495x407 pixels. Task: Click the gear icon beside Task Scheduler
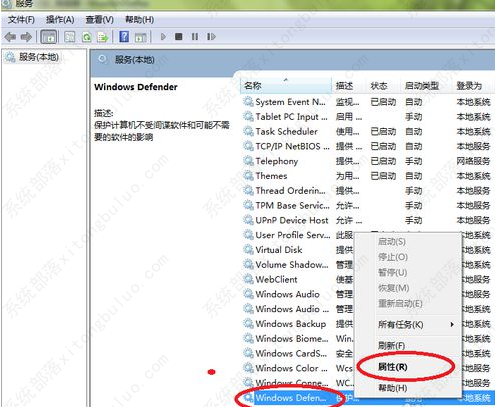248,131
